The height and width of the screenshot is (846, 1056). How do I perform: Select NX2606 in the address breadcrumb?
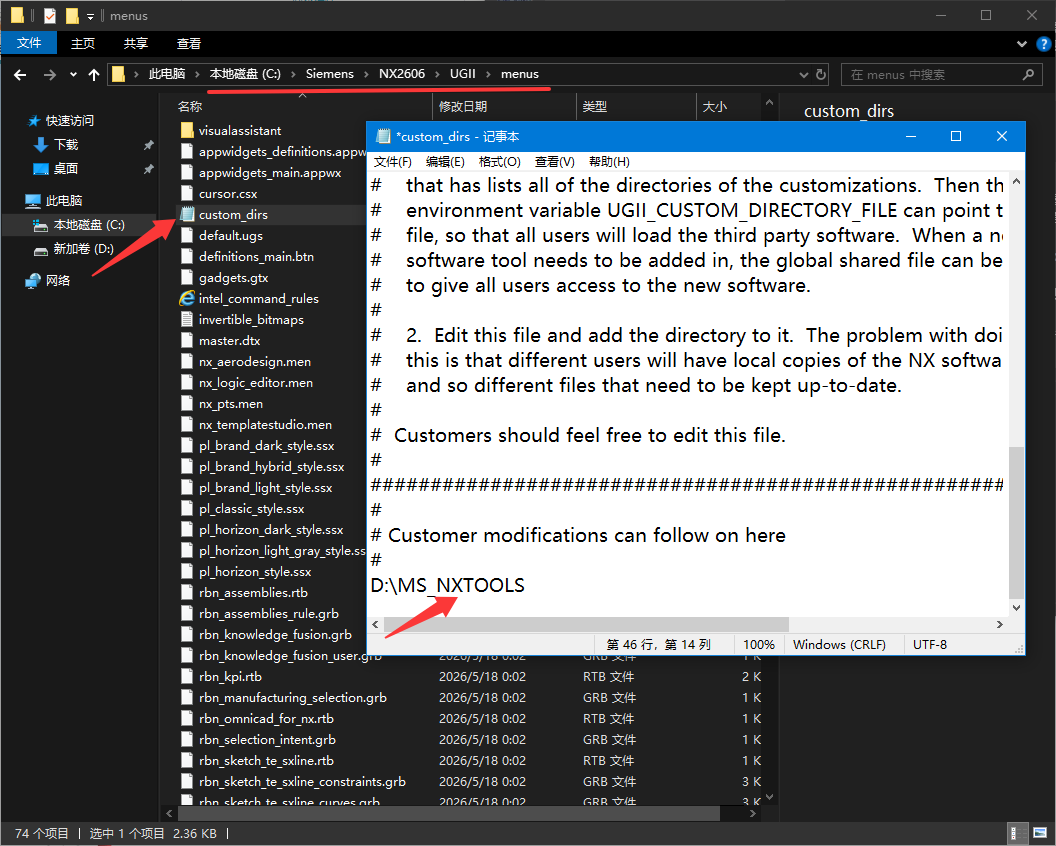[402, 74]
